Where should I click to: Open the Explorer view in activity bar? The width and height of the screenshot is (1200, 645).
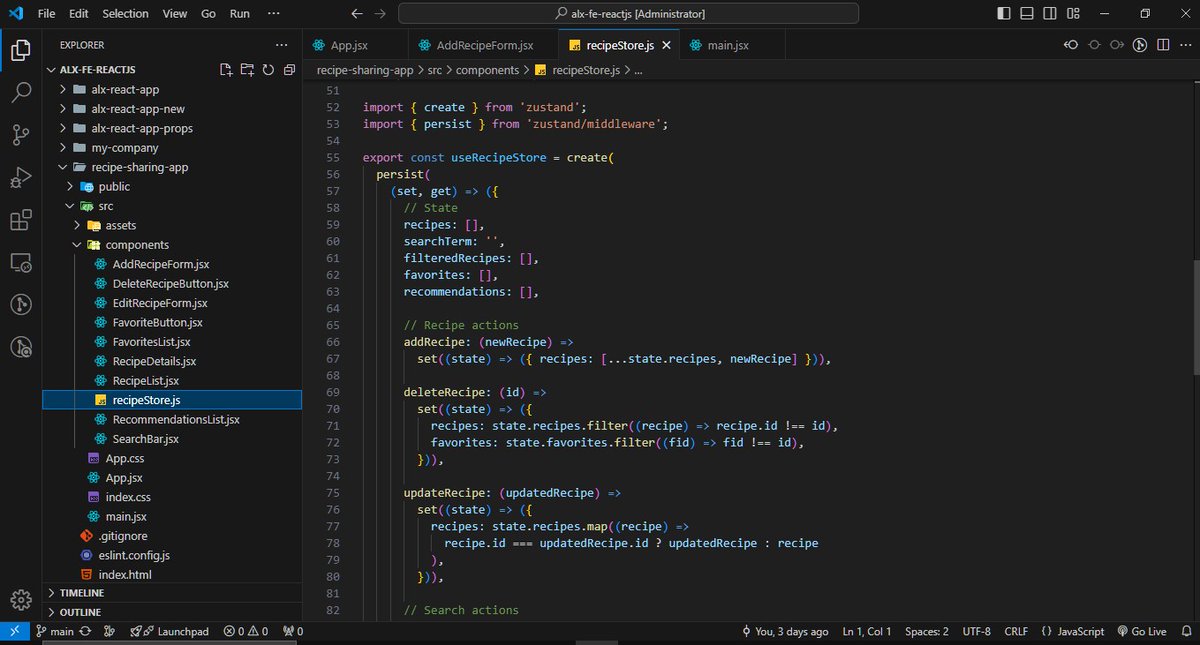pos(21,49)
